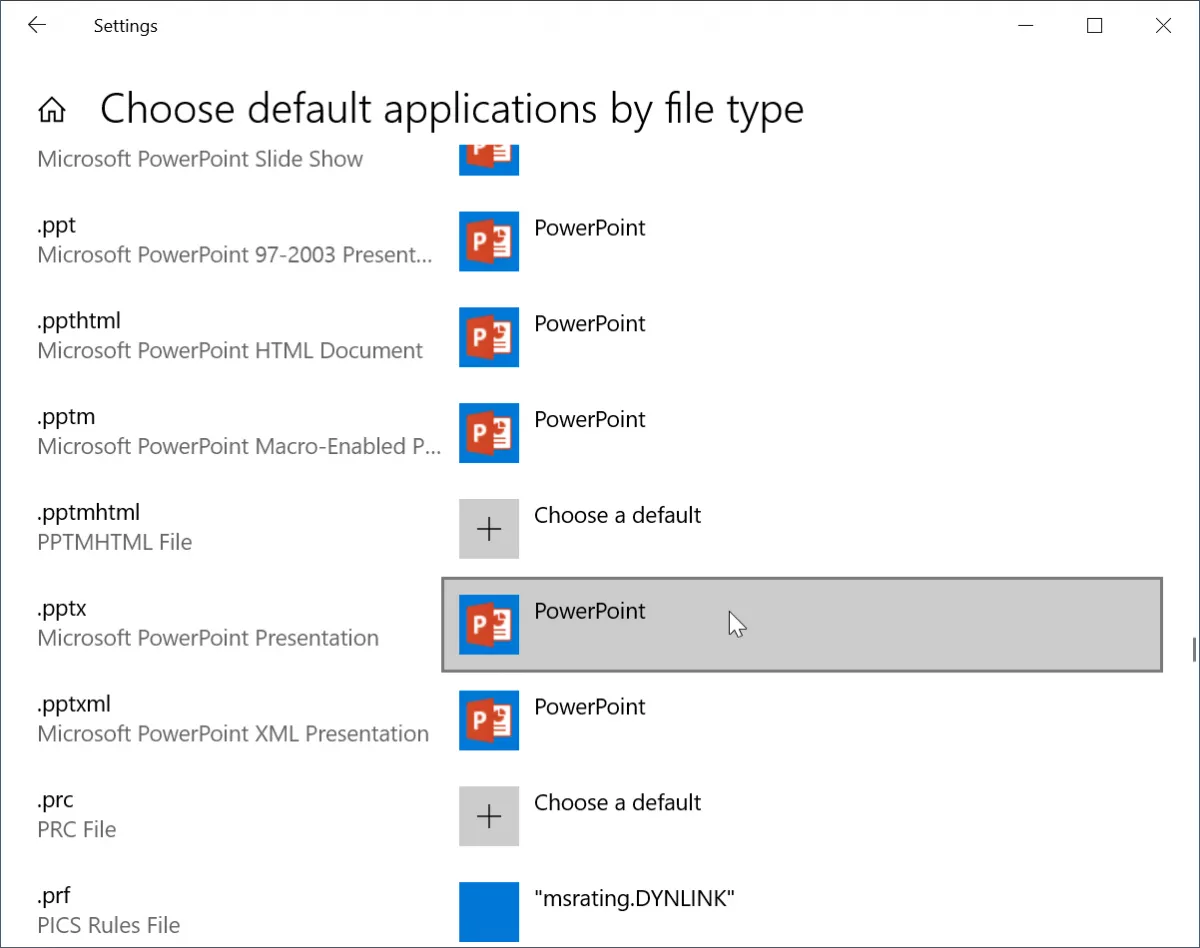Click blue blank icon for the .prf file type
Viewport: 1200px width, 948px height.
tap(489, 912)
